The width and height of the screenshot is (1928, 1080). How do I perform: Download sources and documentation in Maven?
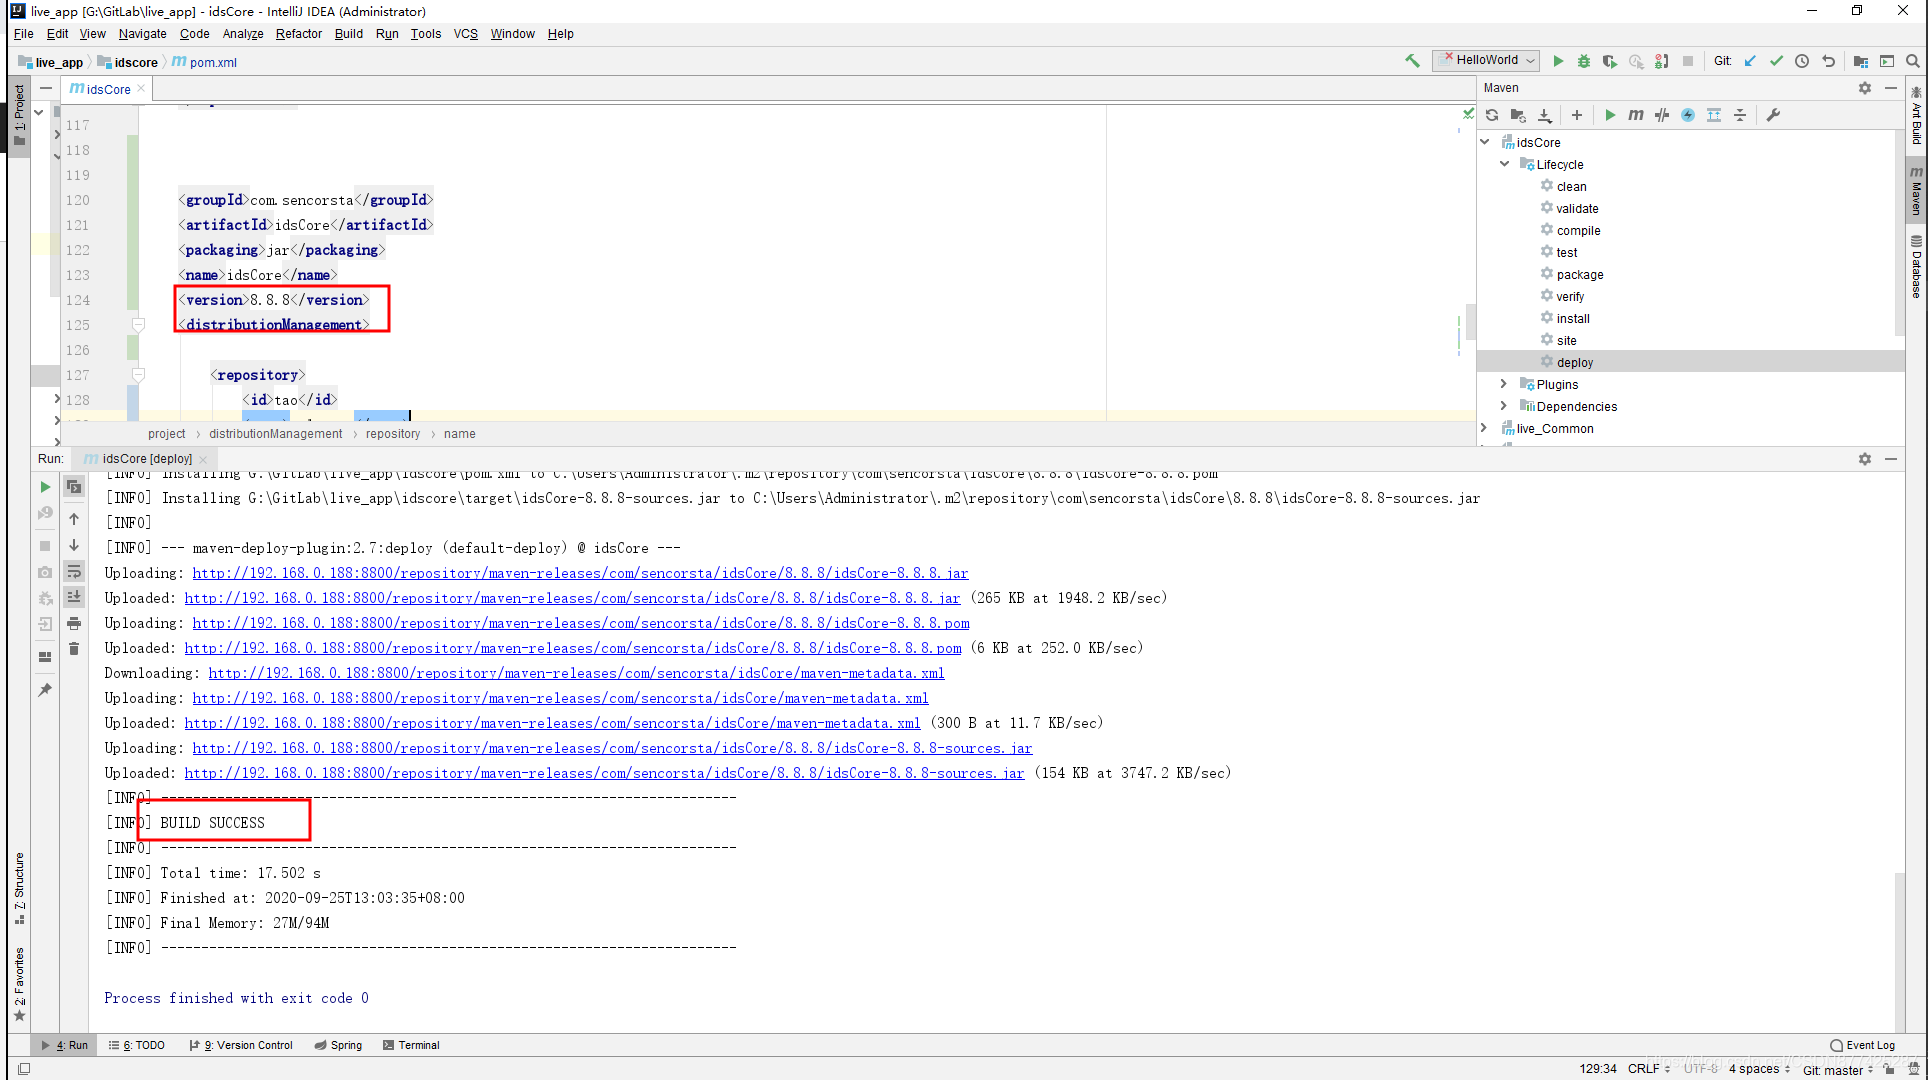point(1545,115)
